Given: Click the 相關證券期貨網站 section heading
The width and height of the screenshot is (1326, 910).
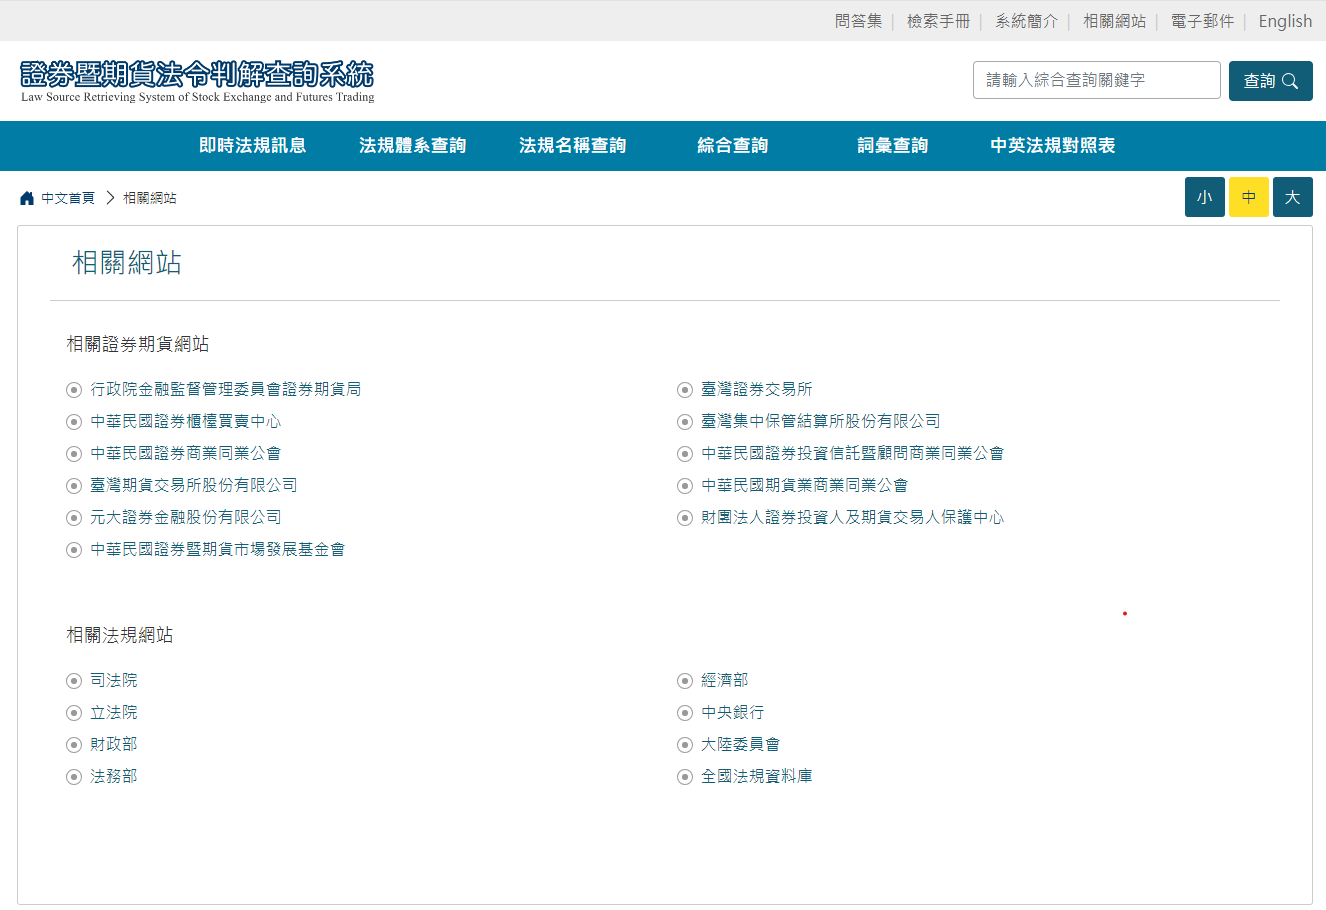Looking at the screenshot, I should tap(138, 344).
